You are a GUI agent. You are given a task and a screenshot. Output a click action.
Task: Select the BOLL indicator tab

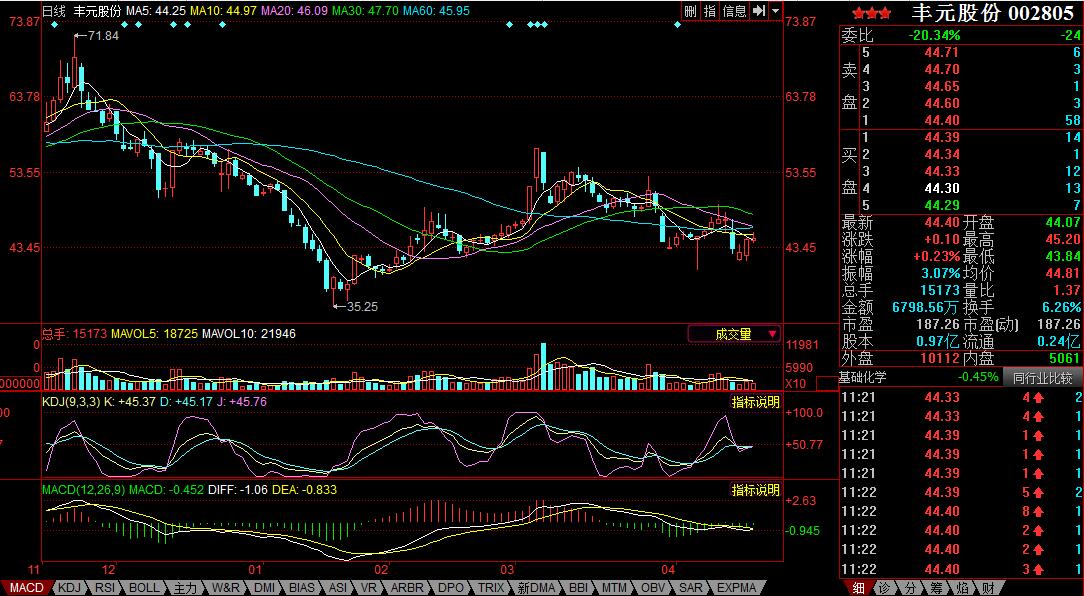[144, 588]
